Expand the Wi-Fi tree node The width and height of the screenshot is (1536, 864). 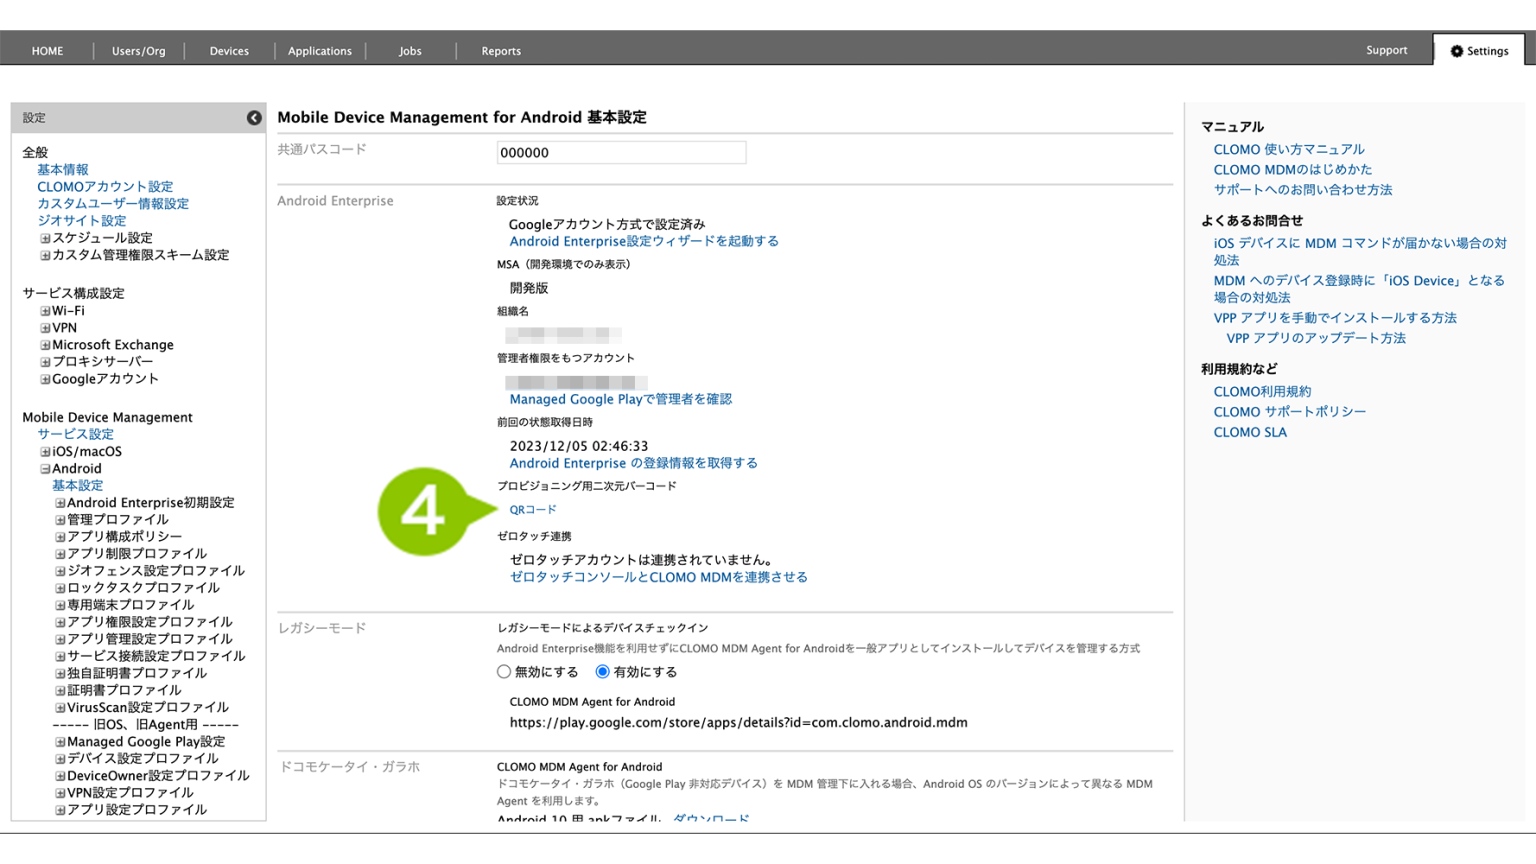tap(45, 311)
